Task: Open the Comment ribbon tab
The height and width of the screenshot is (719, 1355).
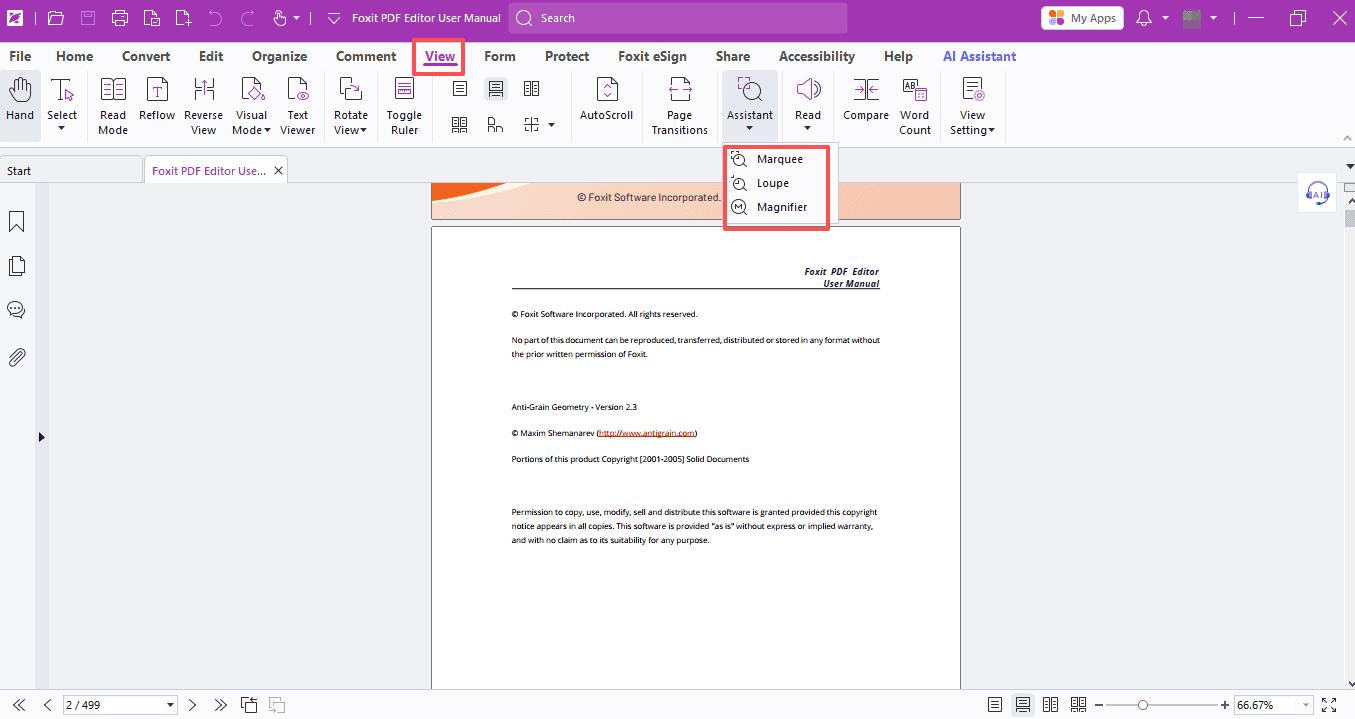Action: (x=366, y=56)
